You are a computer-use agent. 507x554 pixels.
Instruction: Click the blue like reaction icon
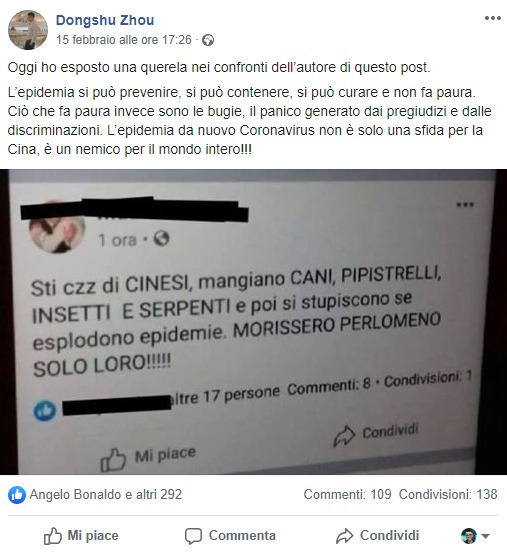(17, 495)
